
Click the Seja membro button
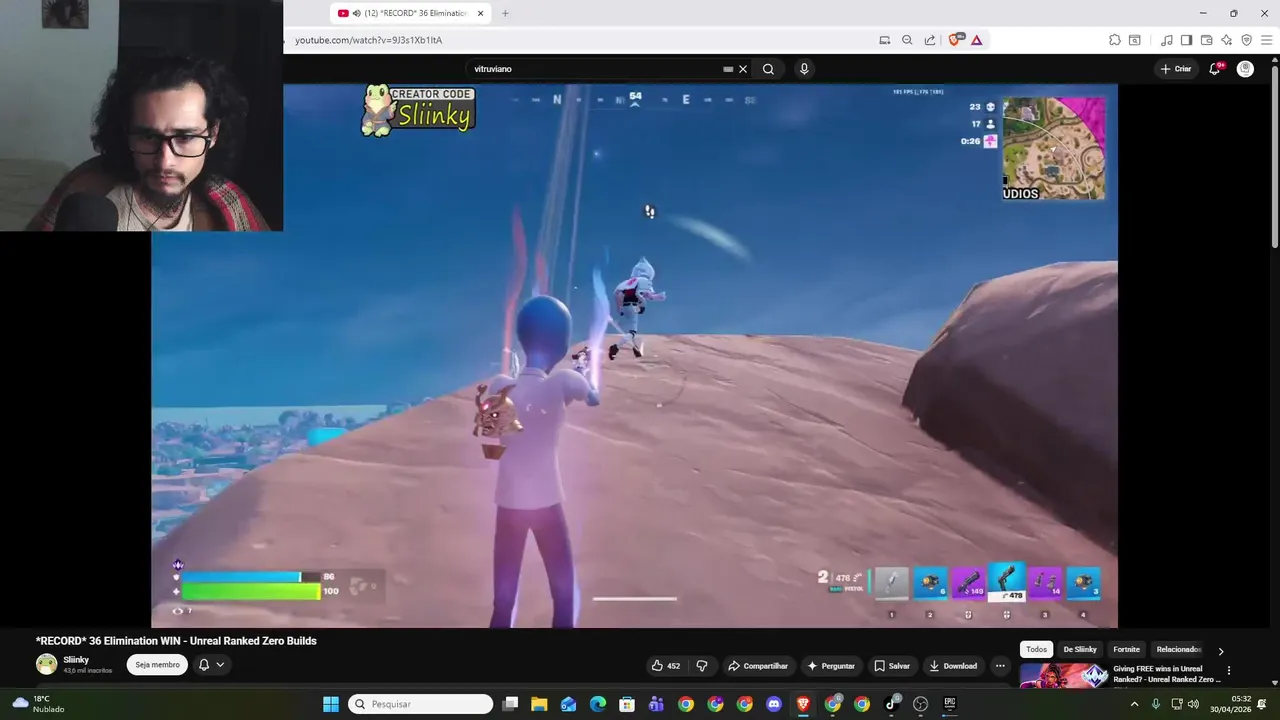click(x=157, y=665)
